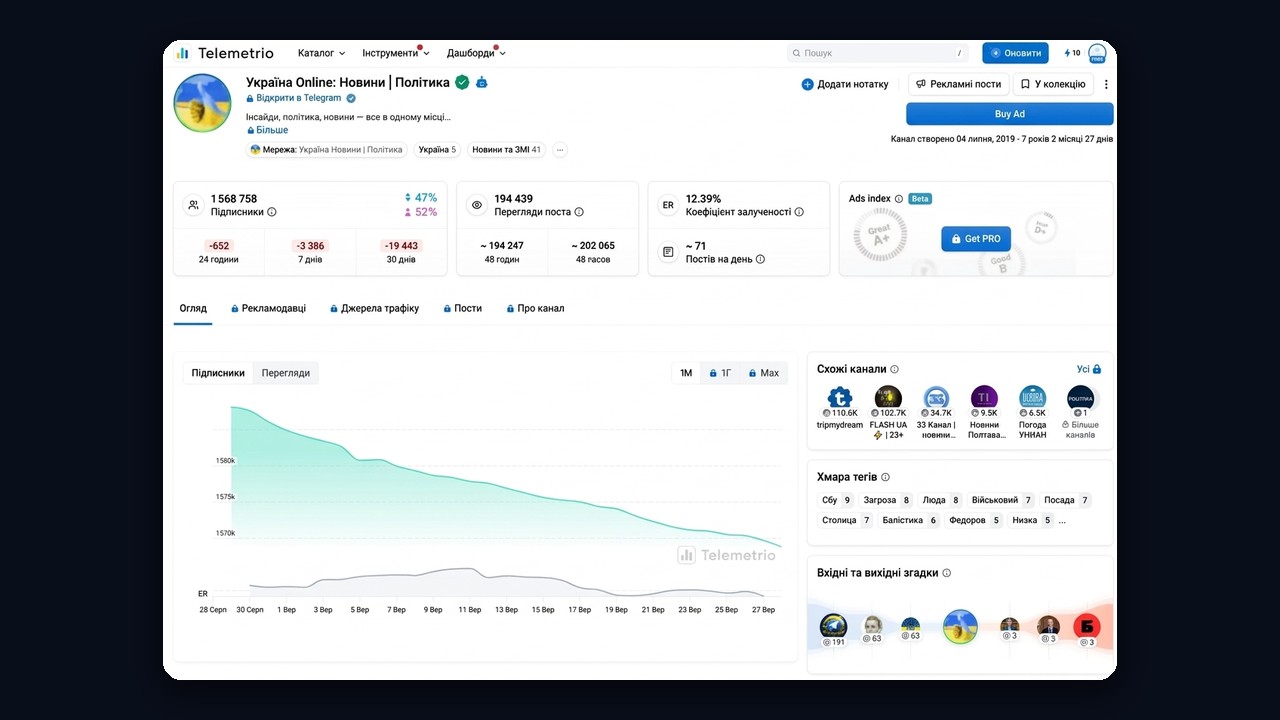This screenshot has height=720, width=1280.
Task: Expand the Інструменти dropdown menu
Action: (x=394, y=53)
